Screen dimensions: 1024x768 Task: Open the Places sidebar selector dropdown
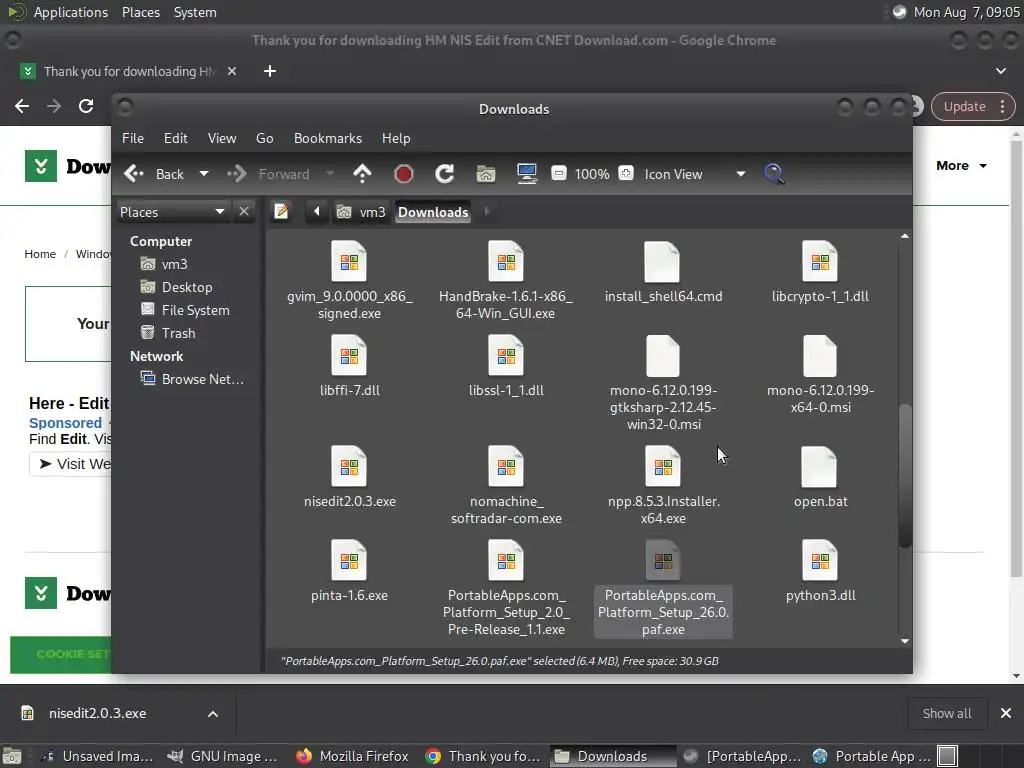pyautogui.click(x=173, y=212)
